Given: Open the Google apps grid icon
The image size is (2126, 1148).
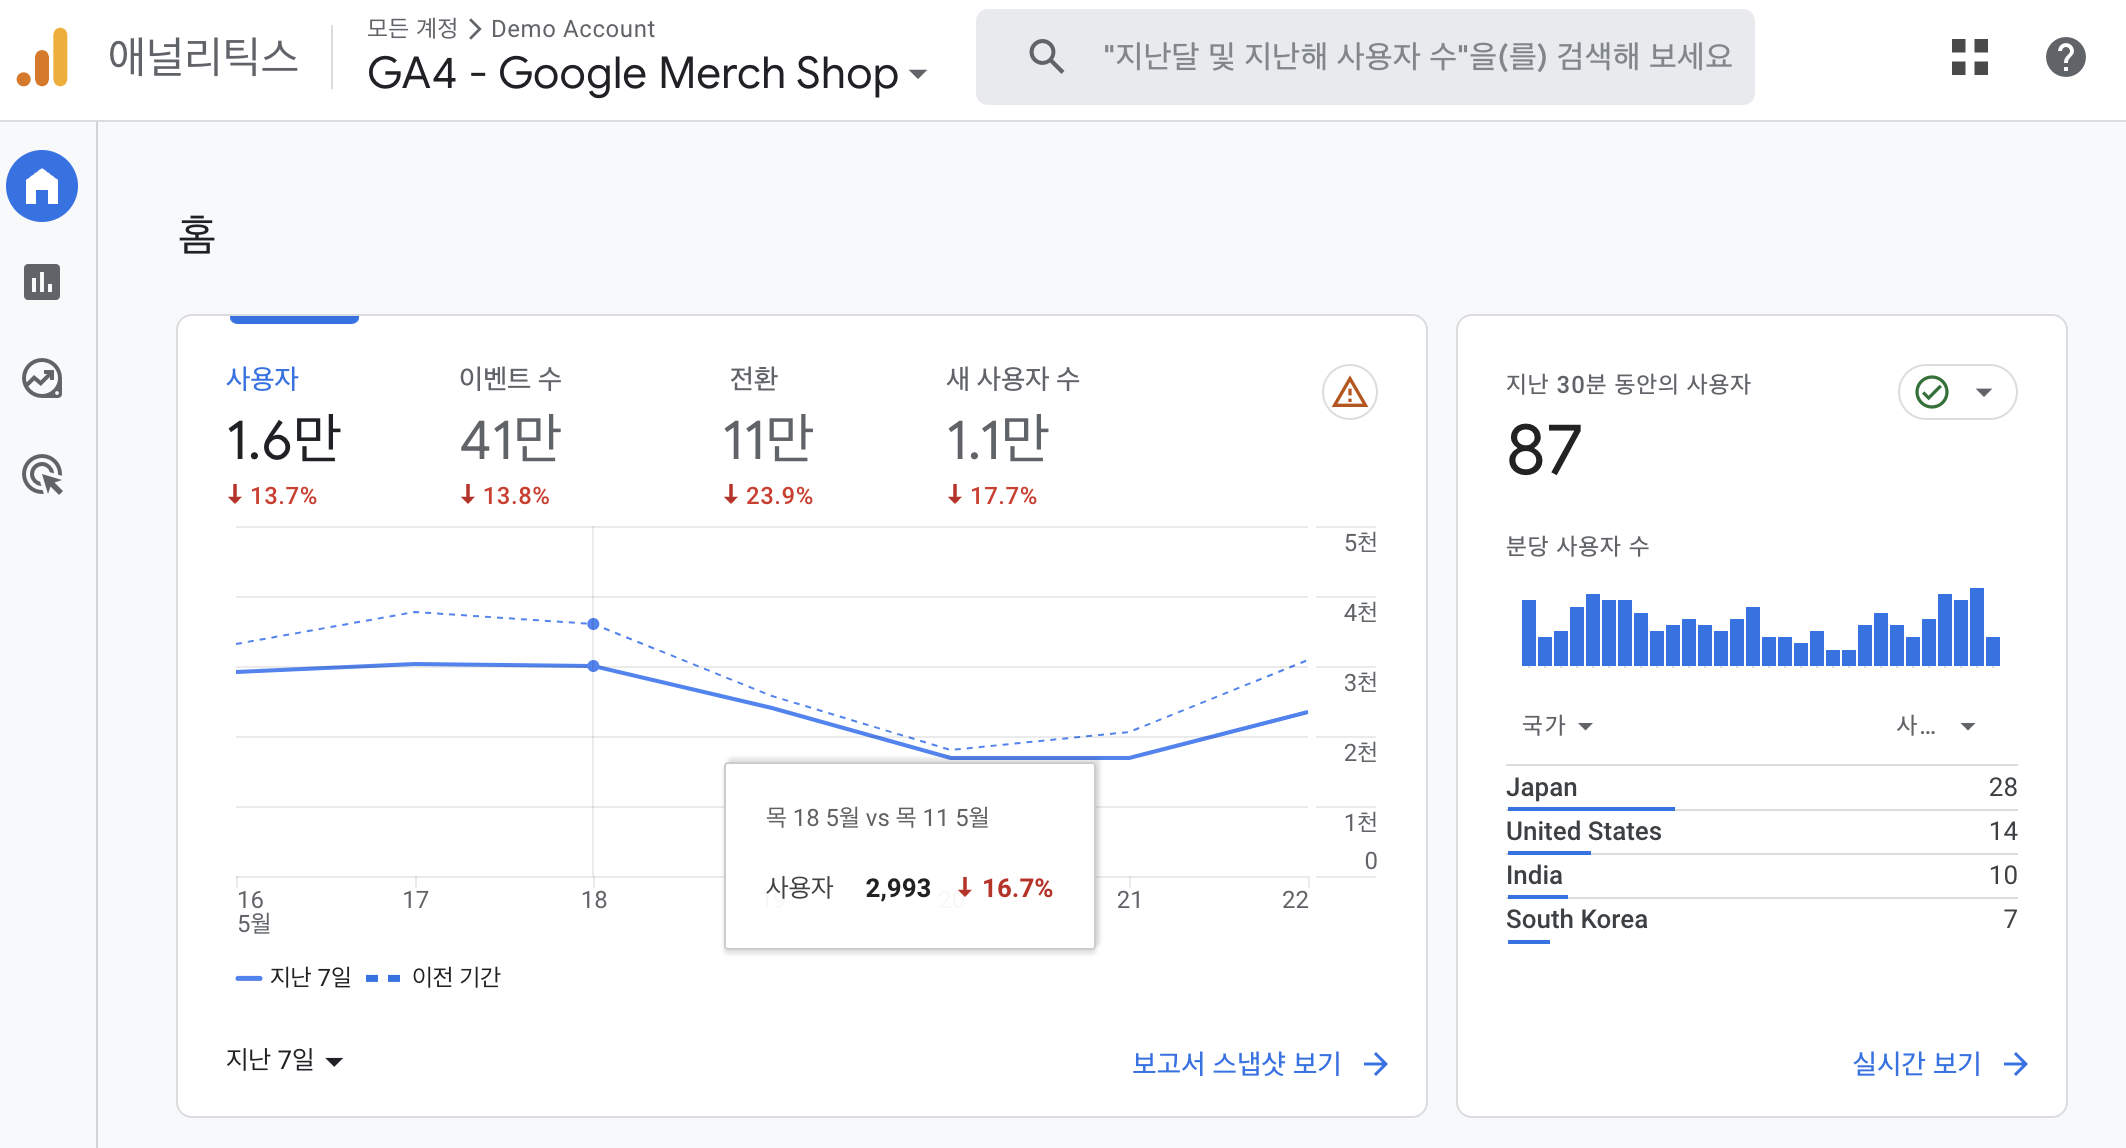Looking at the screenshot, I should pos(1969,58).
